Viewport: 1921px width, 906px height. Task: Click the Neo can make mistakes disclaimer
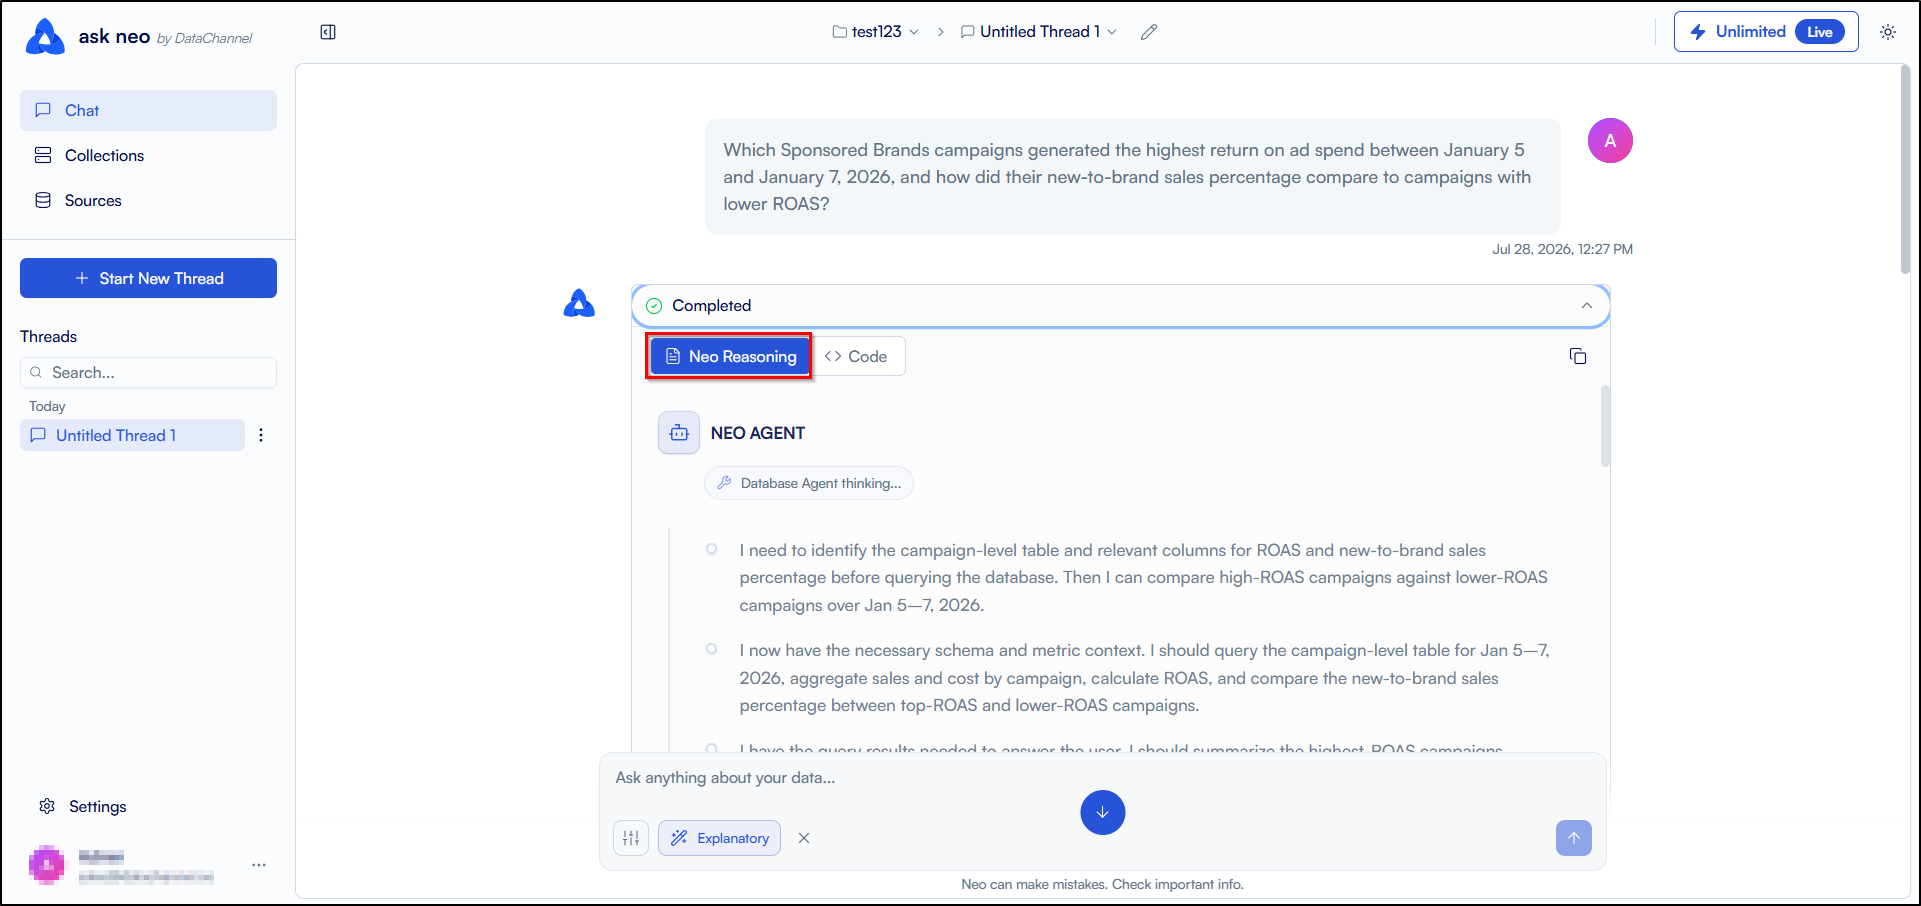1102,884
